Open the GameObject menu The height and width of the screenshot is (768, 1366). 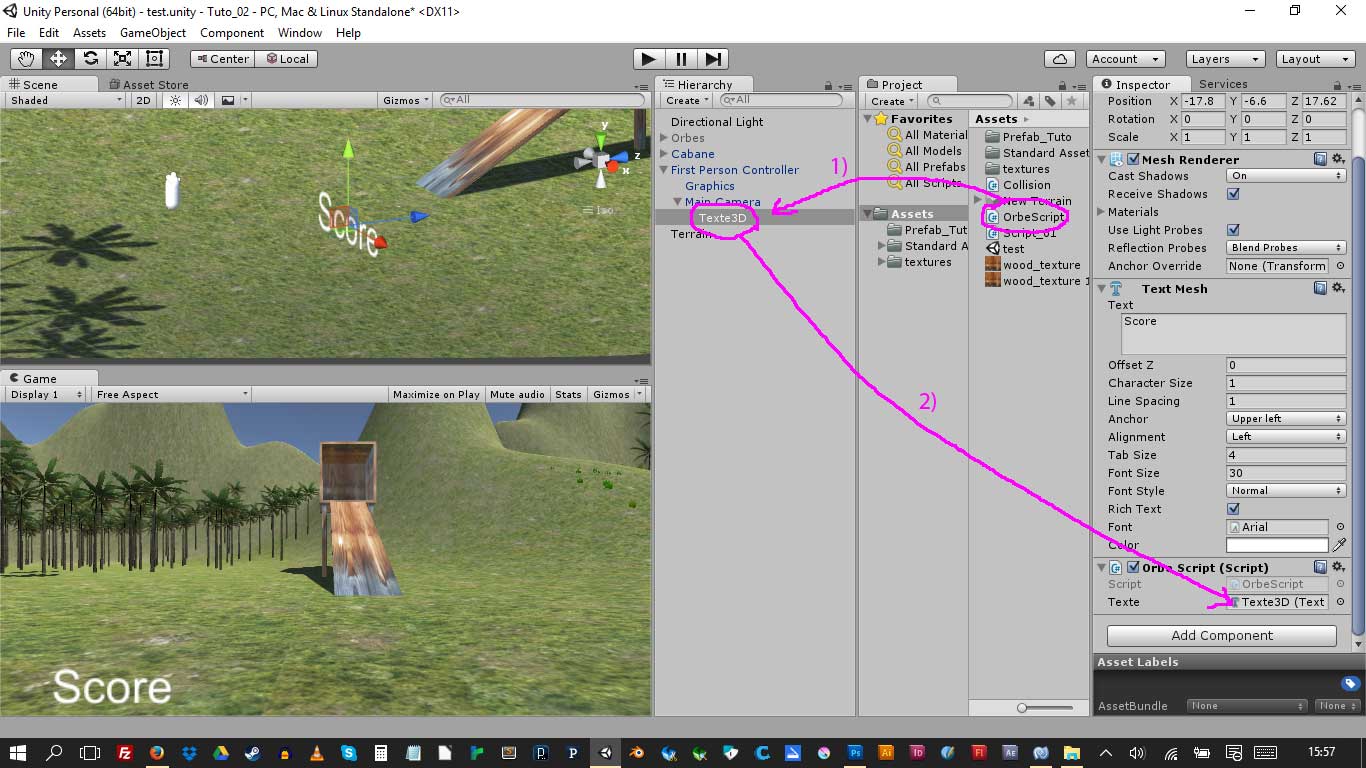pyautogui.click(x=153, y=33)
